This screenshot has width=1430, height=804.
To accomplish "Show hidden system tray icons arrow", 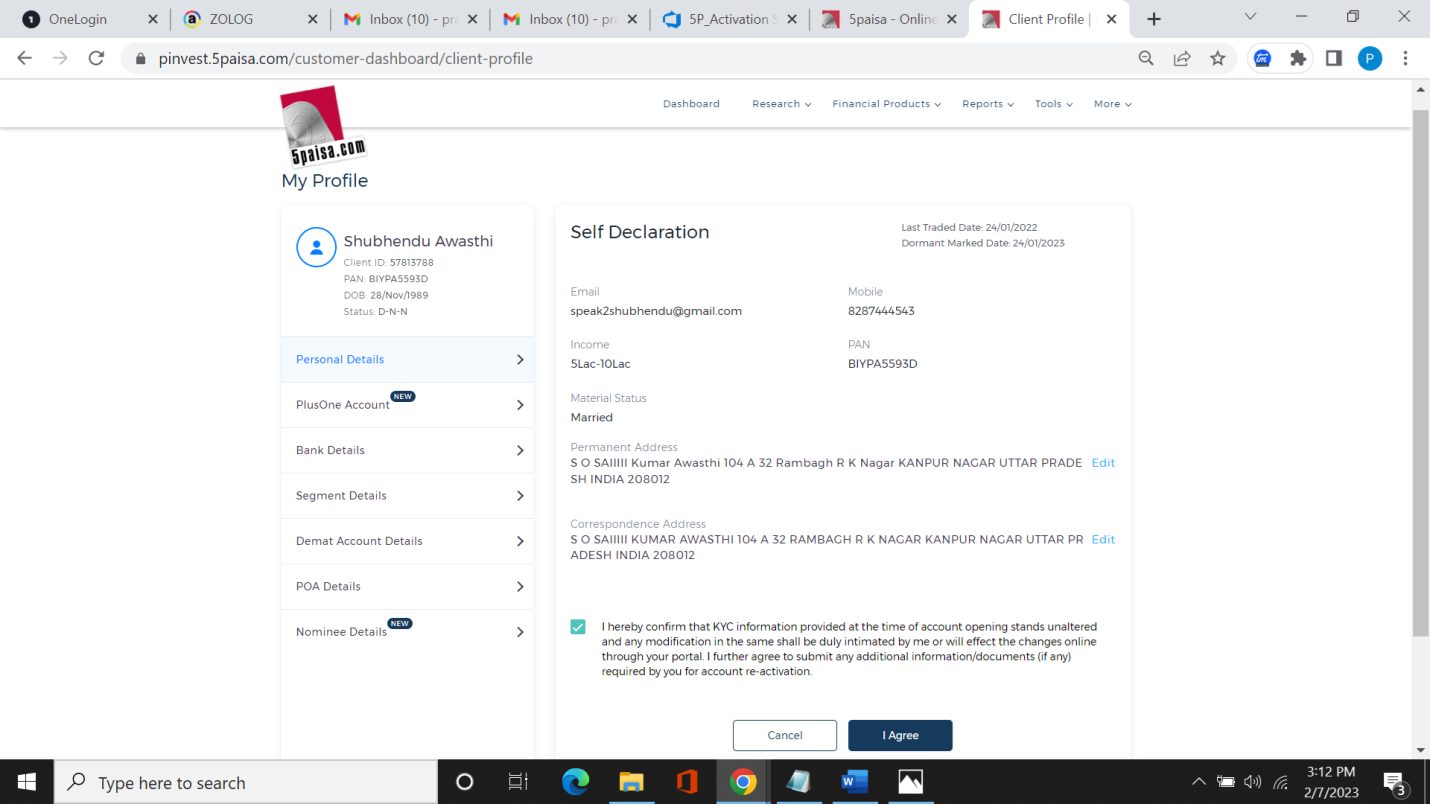I will click(1199, 782).
